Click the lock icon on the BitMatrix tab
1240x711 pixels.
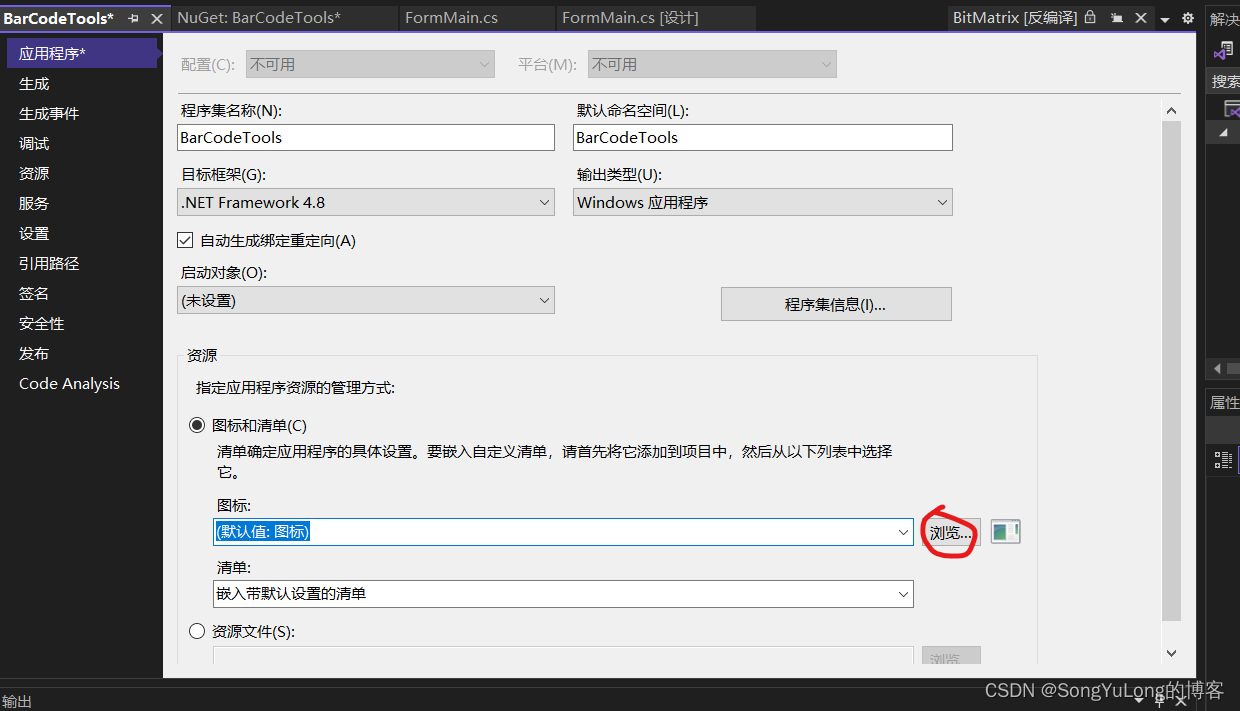(x=1089, y=17)
